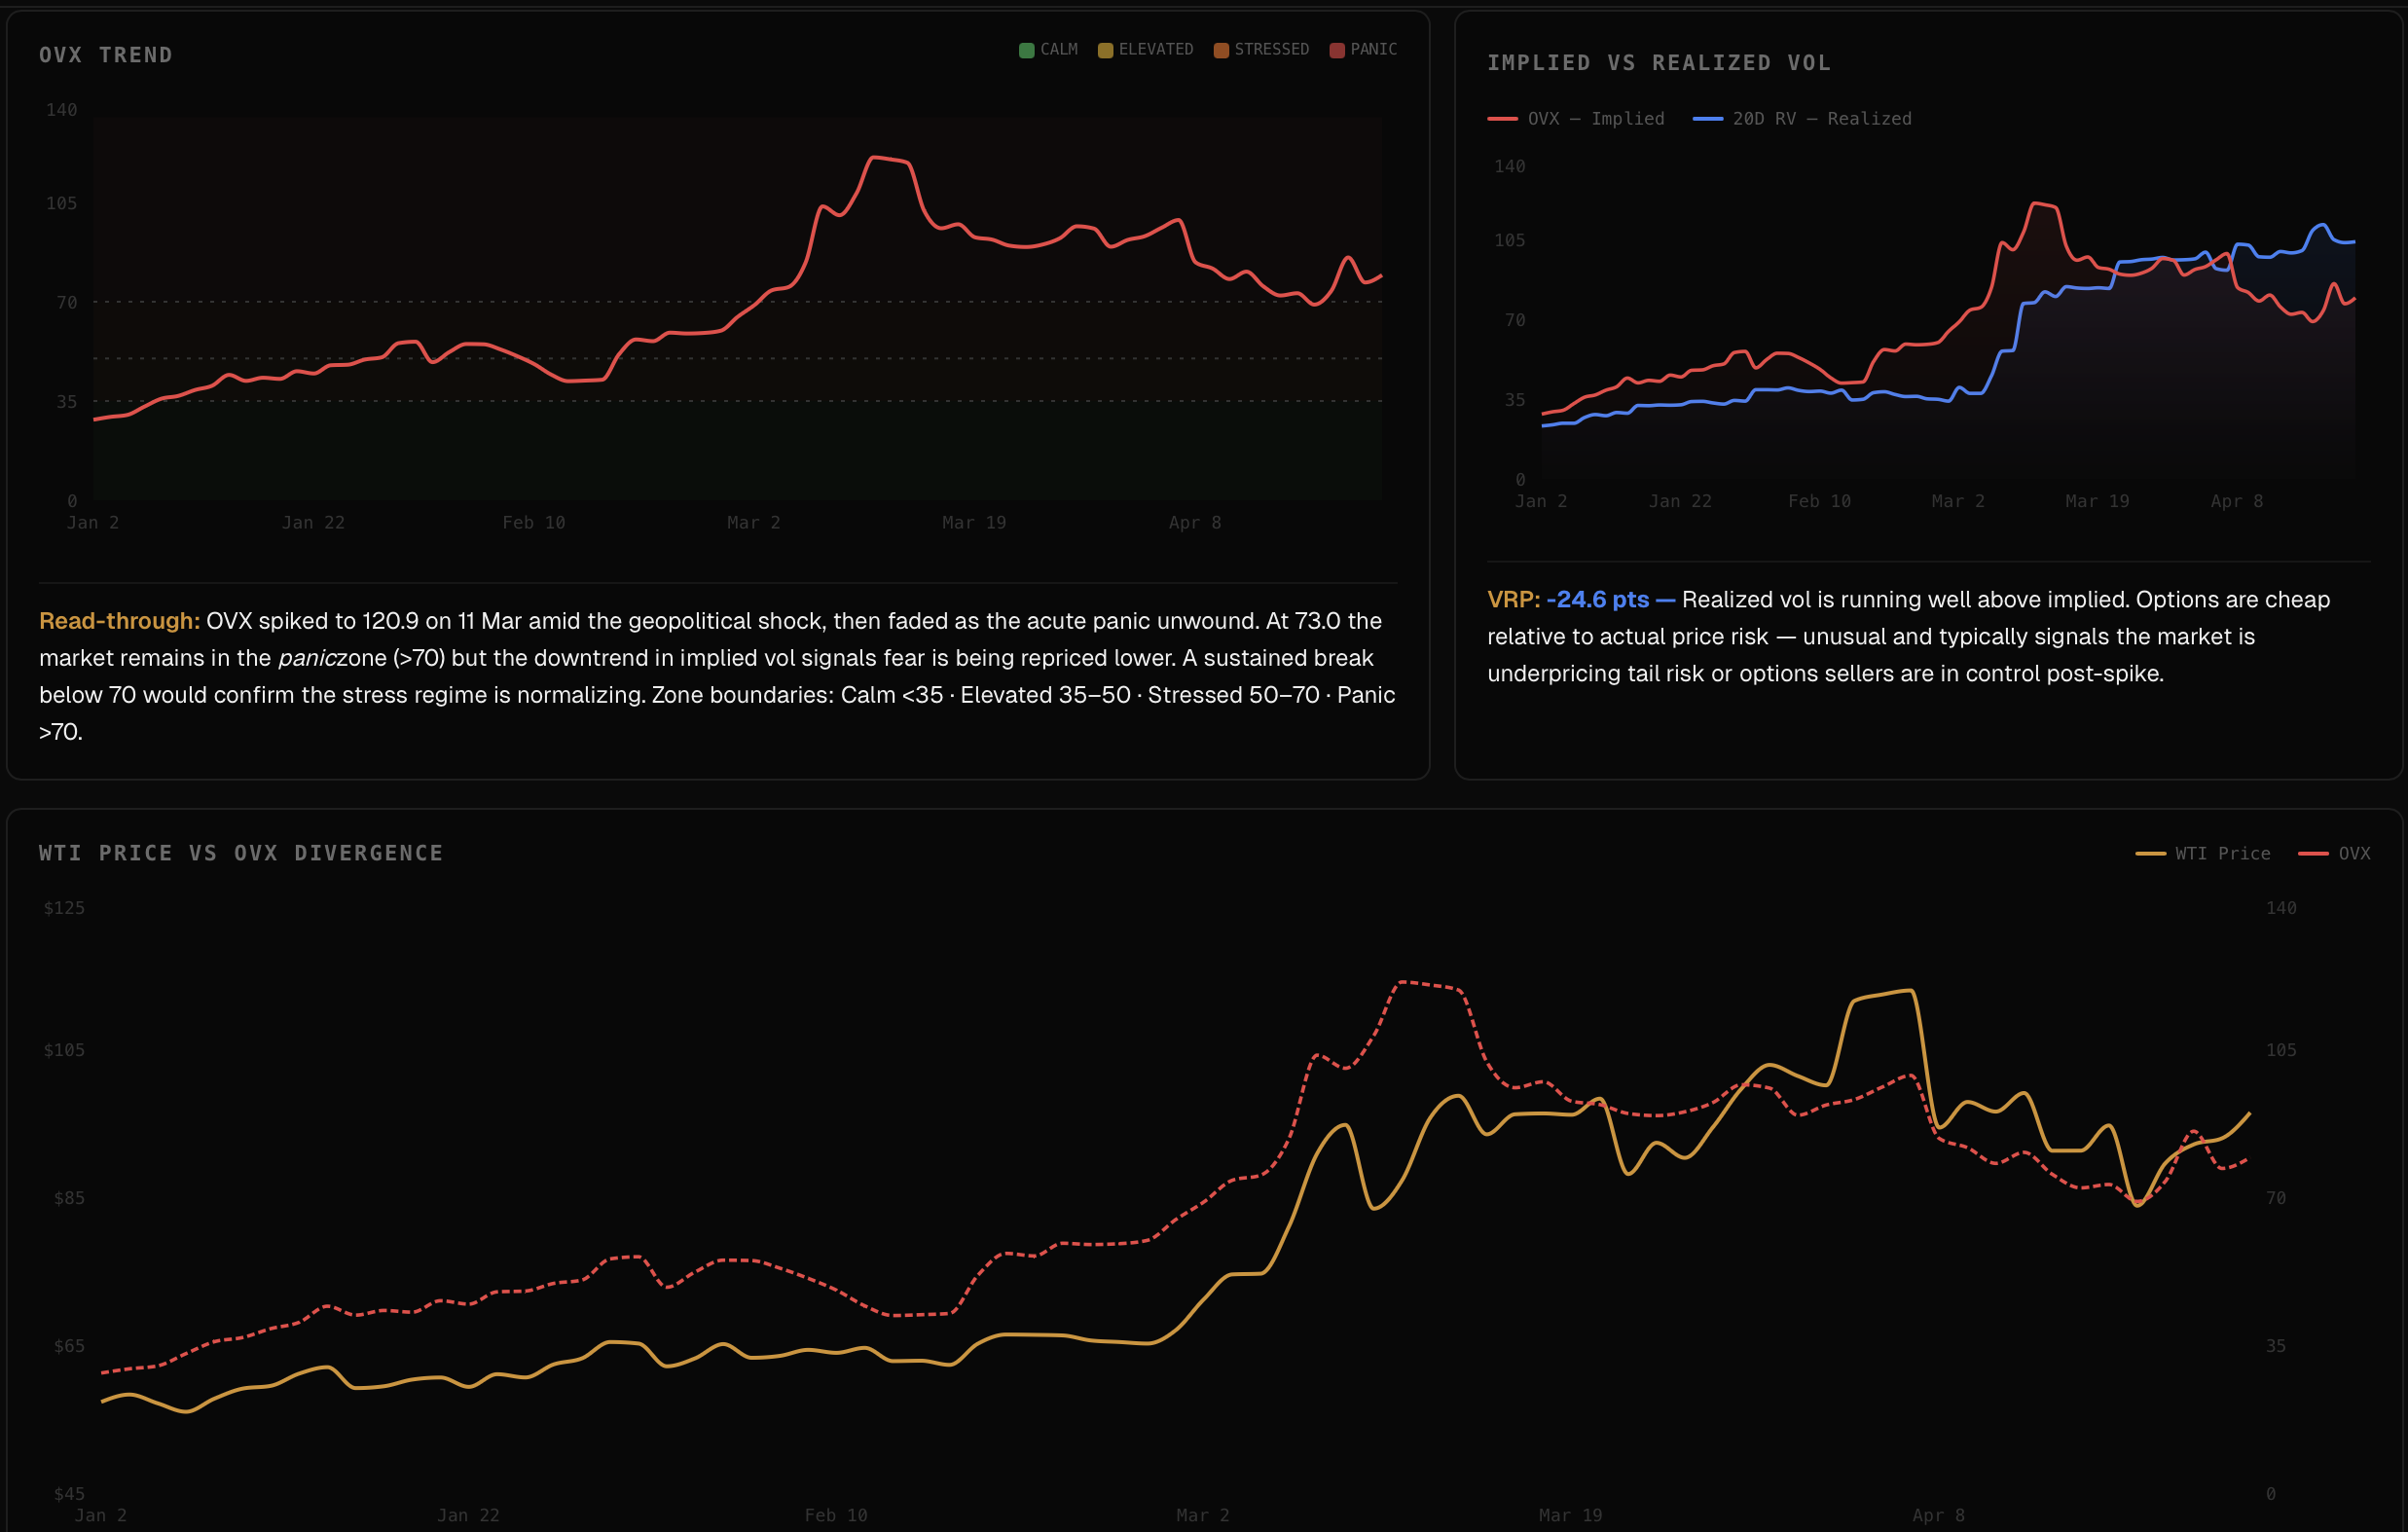The image size is (2408, 1532).
Task: Click the 105 y-axis label on the Implied vs Realized chart
Action: pyautogui.click(x=1510, y=241)
